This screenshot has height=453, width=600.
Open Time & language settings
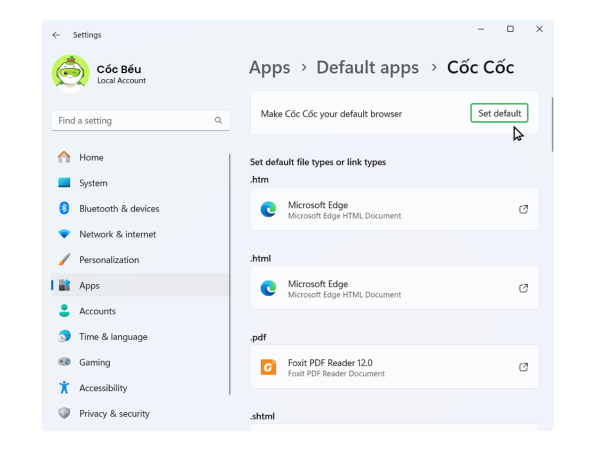[x=140, y=337]
